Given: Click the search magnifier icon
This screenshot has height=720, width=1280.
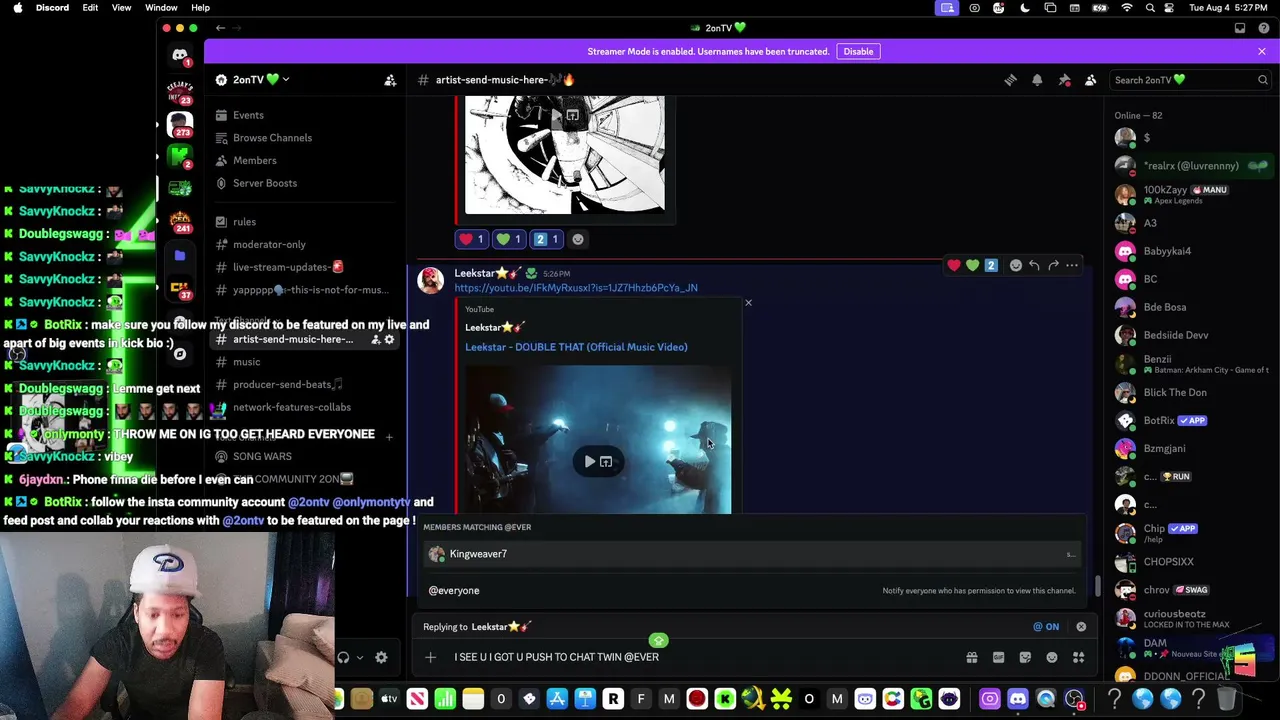Looking at the screenshot, I should click(x=1263, y=80).
